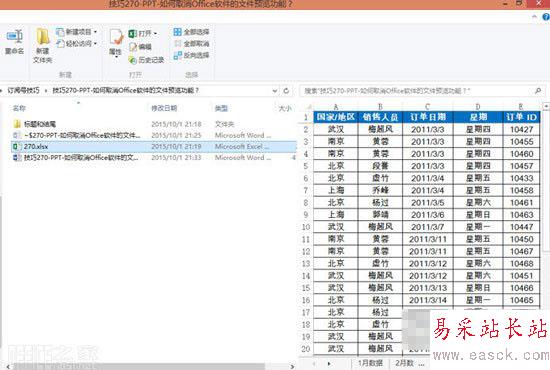Switch to the 1月数据 sheet tab
This screenshot has height=370, width=550.
tap(370, 363)
